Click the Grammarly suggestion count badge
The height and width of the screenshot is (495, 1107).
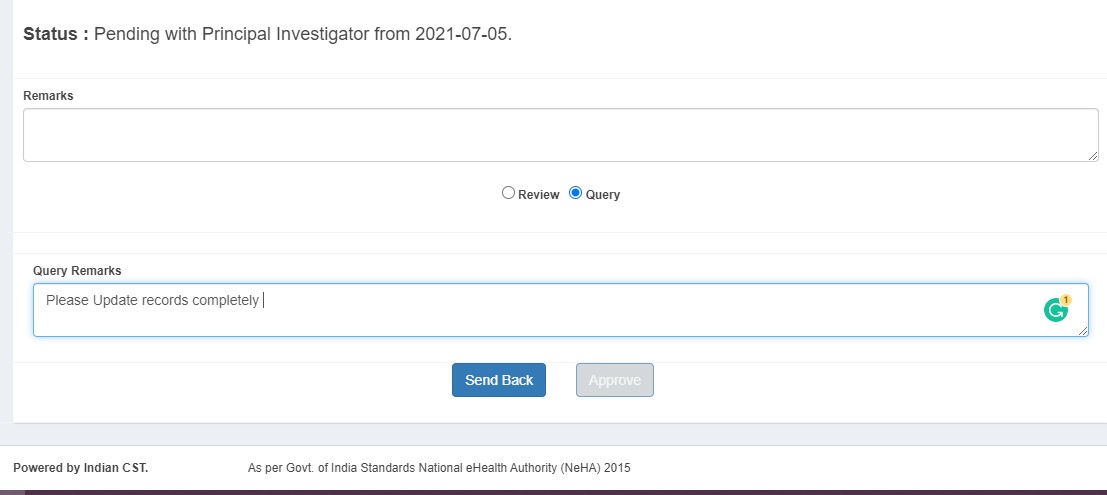1065,300
